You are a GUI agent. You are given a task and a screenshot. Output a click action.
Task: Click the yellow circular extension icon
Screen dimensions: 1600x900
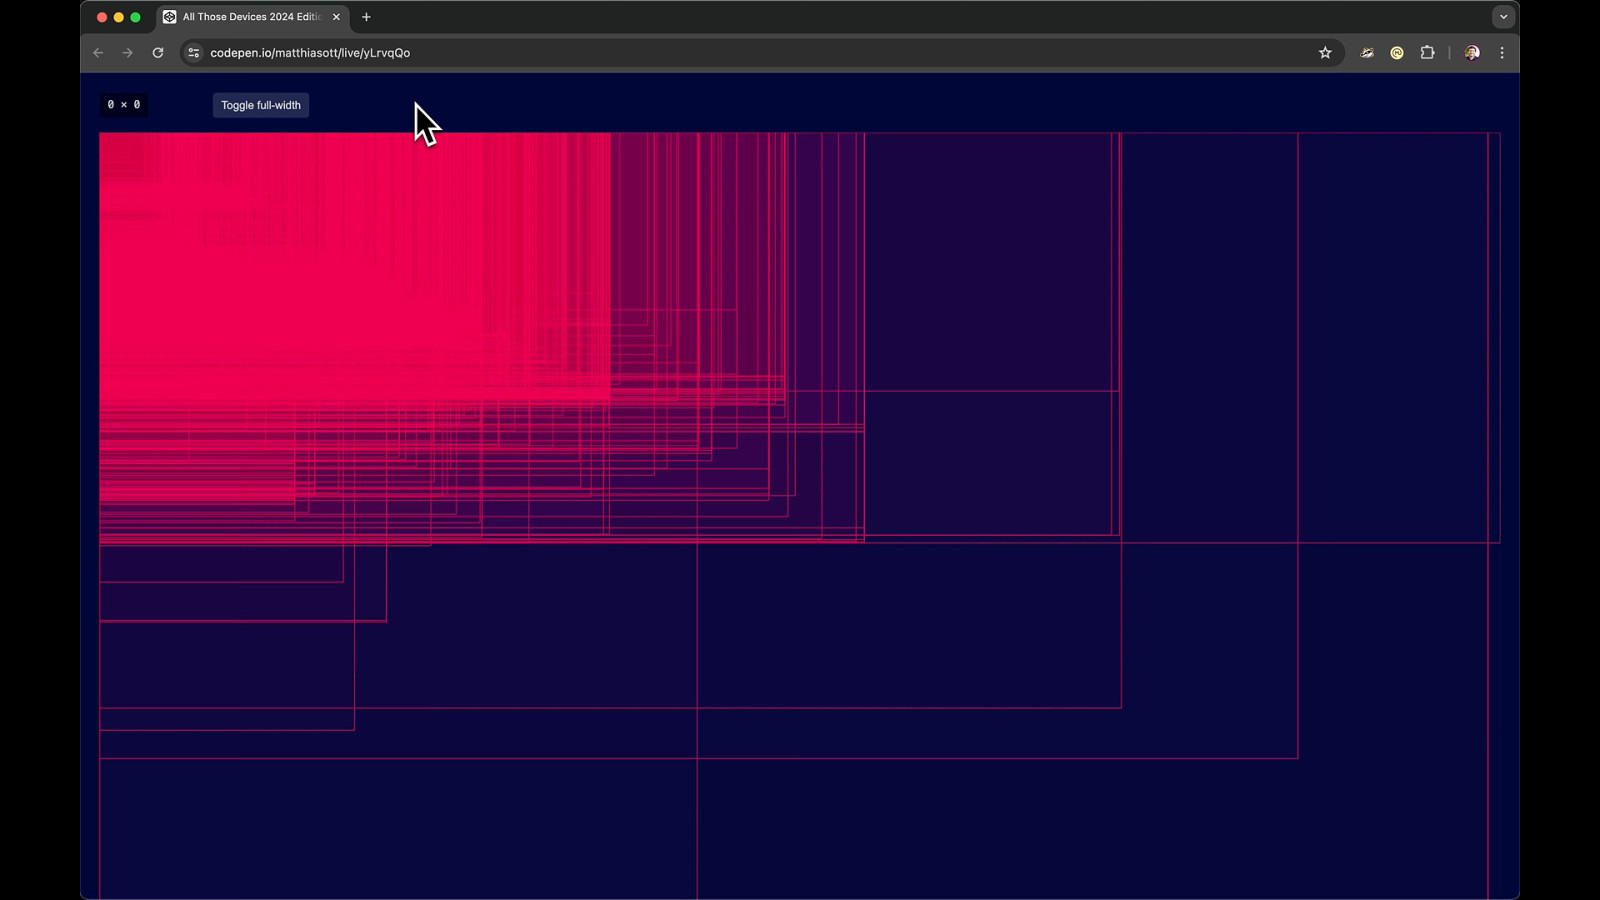[1397, 53]
